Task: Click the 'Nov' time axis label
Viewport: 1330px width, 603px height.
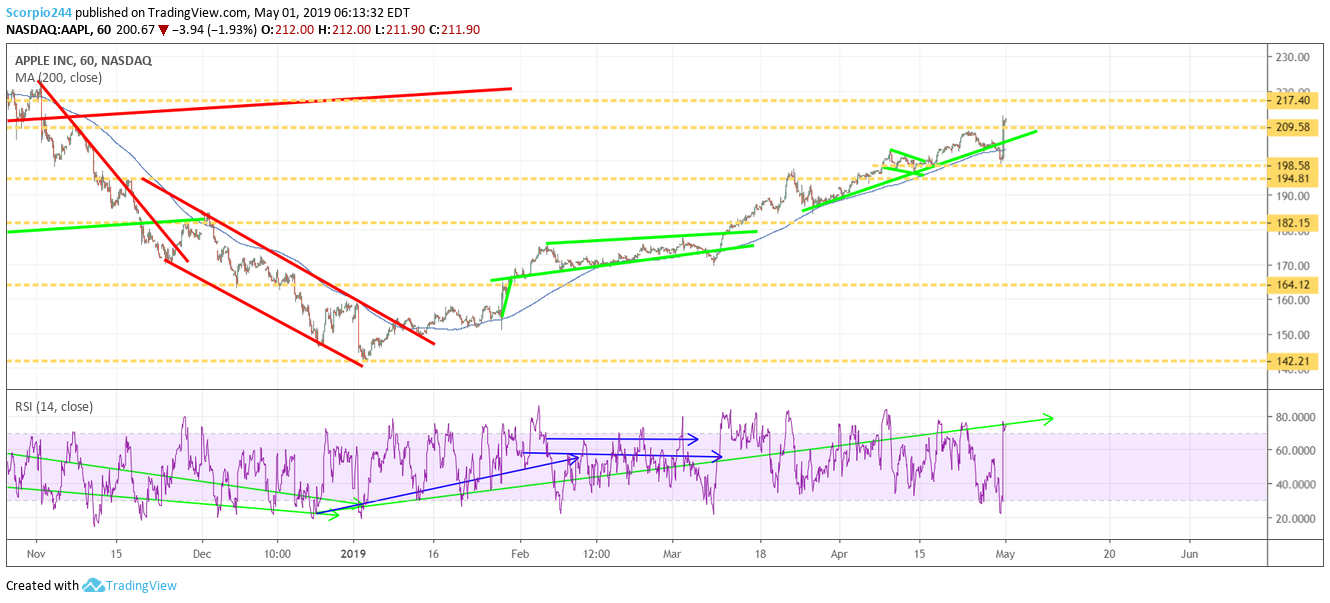Action: click(x=36, y=552)
